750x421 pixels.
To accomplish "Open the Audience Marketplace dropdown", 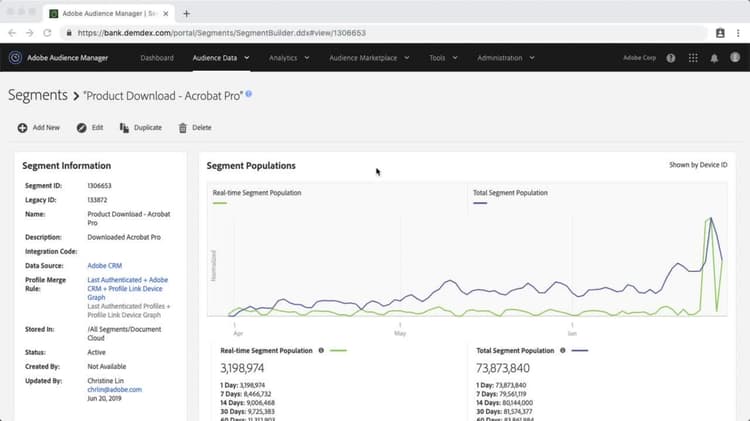I will tap(368, 58).
